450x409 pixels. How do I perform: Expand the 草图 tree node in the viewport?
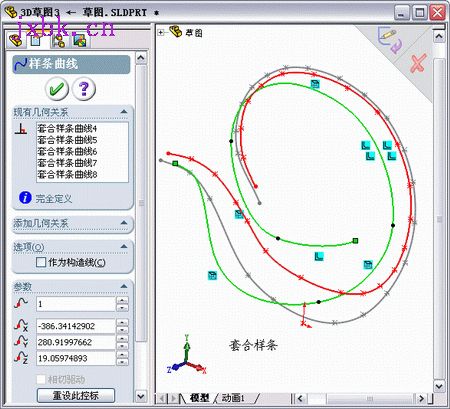coord(161,32)
